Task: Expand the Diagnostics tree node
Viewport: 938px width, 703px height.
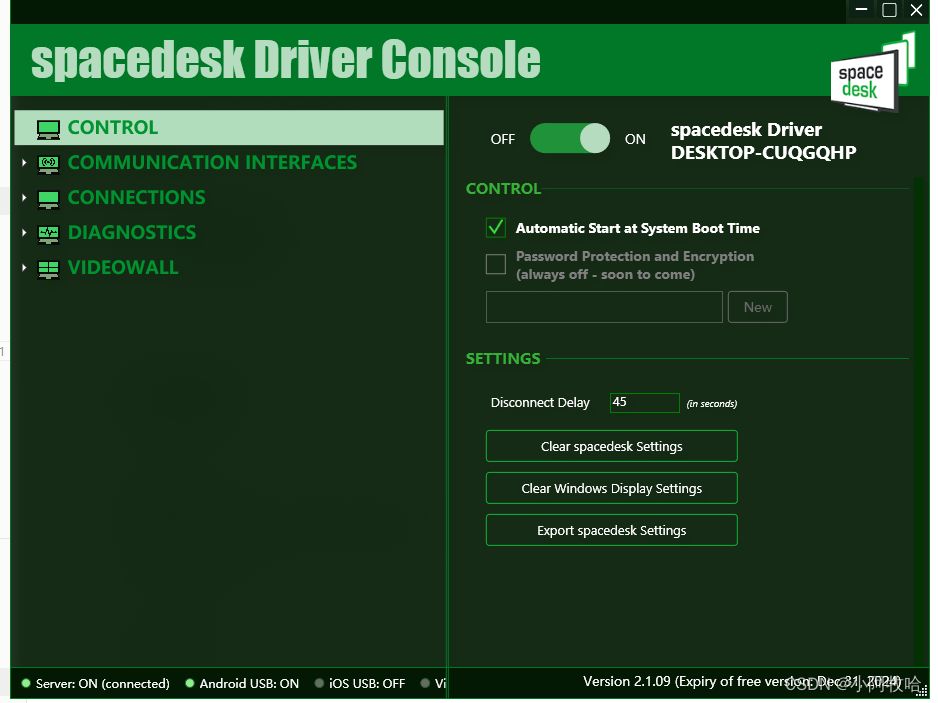Action: click(x=24, y=232)
